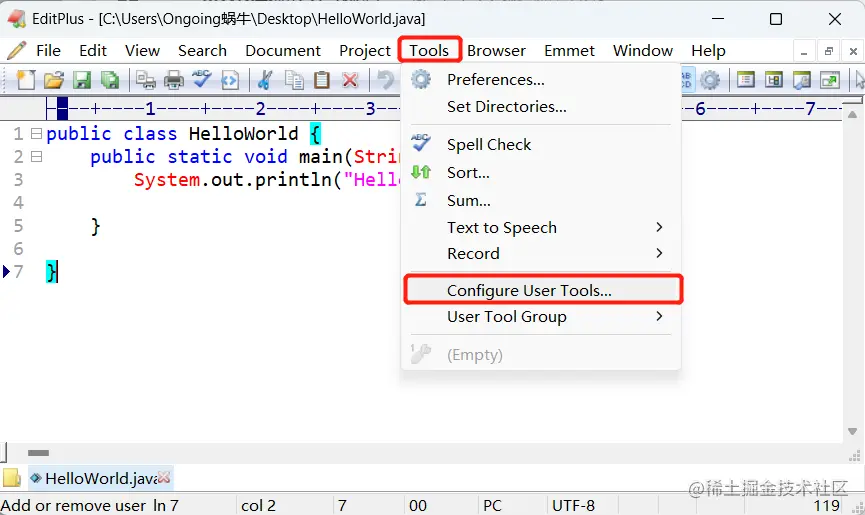Click the PC line-ending status bar field
Screen dimensions: 865x515
coord(493,505)
